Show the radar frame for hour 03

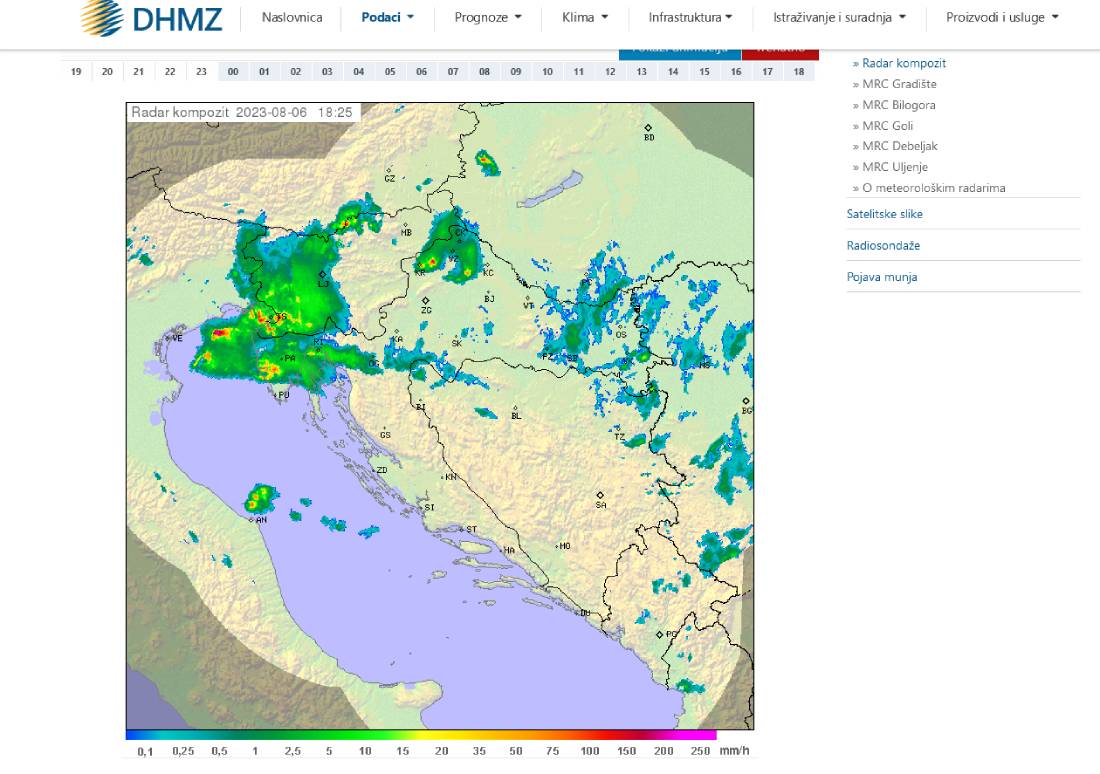point(327,72)
